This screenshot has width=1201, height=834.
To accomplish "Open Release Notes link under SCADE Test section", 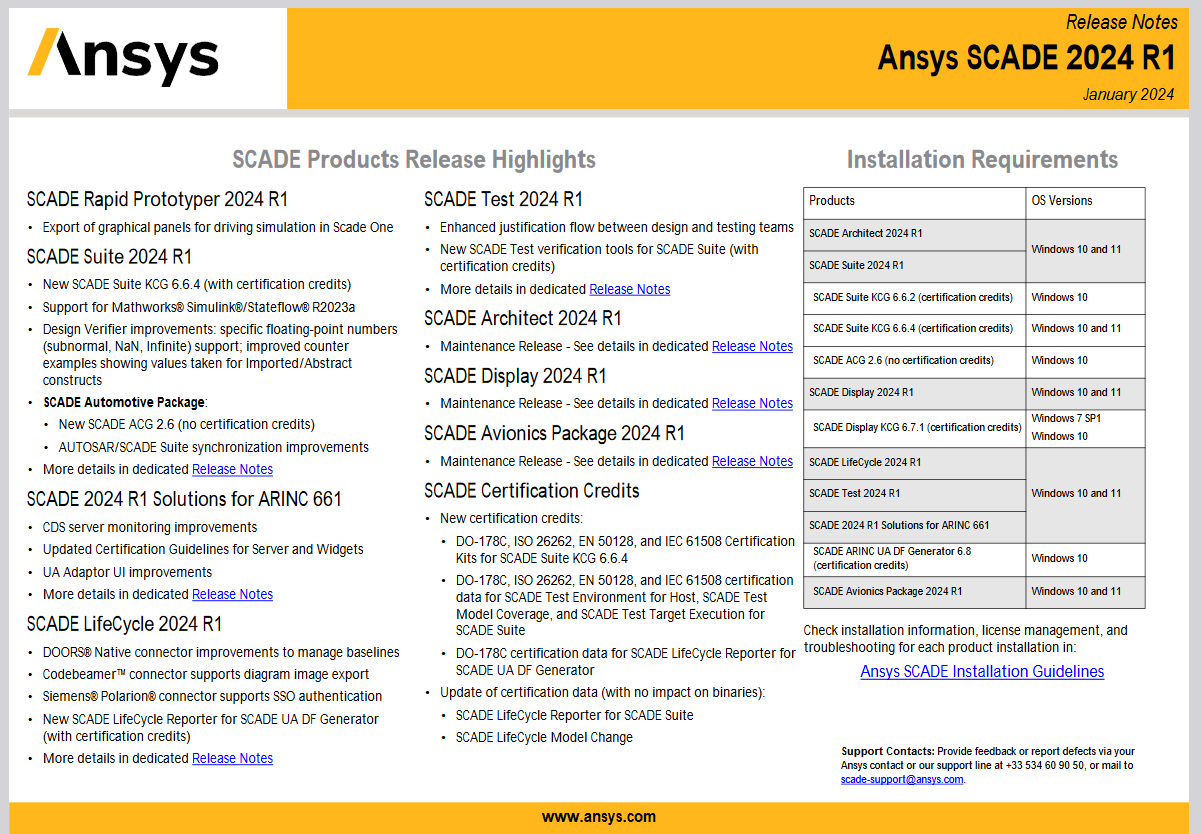I will [x=630, y=289].
